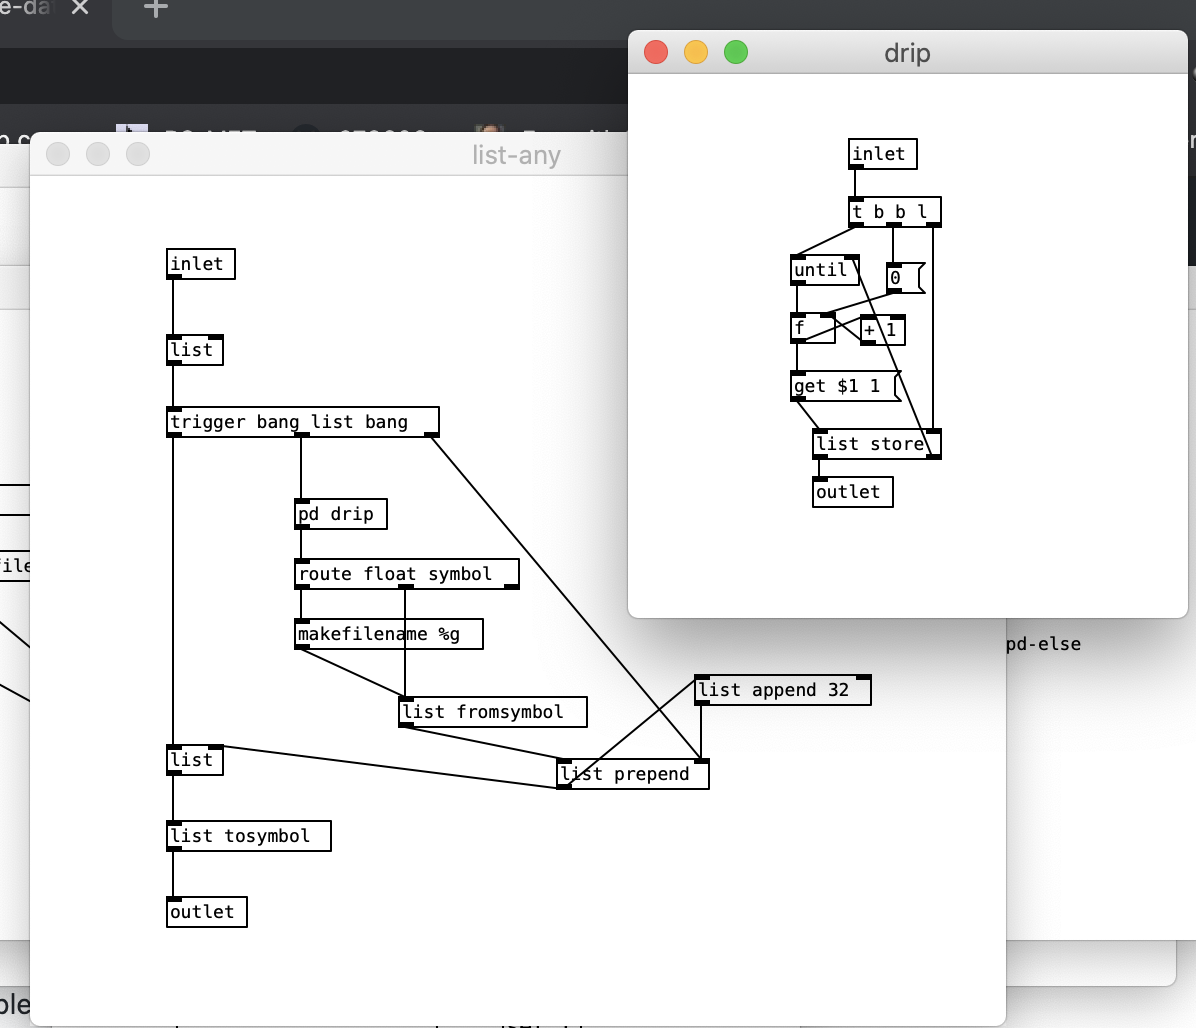The height and width of the screenshot is (1028, 1196).
Task: Select the "list prepend" object
Action: click(631, 773)
